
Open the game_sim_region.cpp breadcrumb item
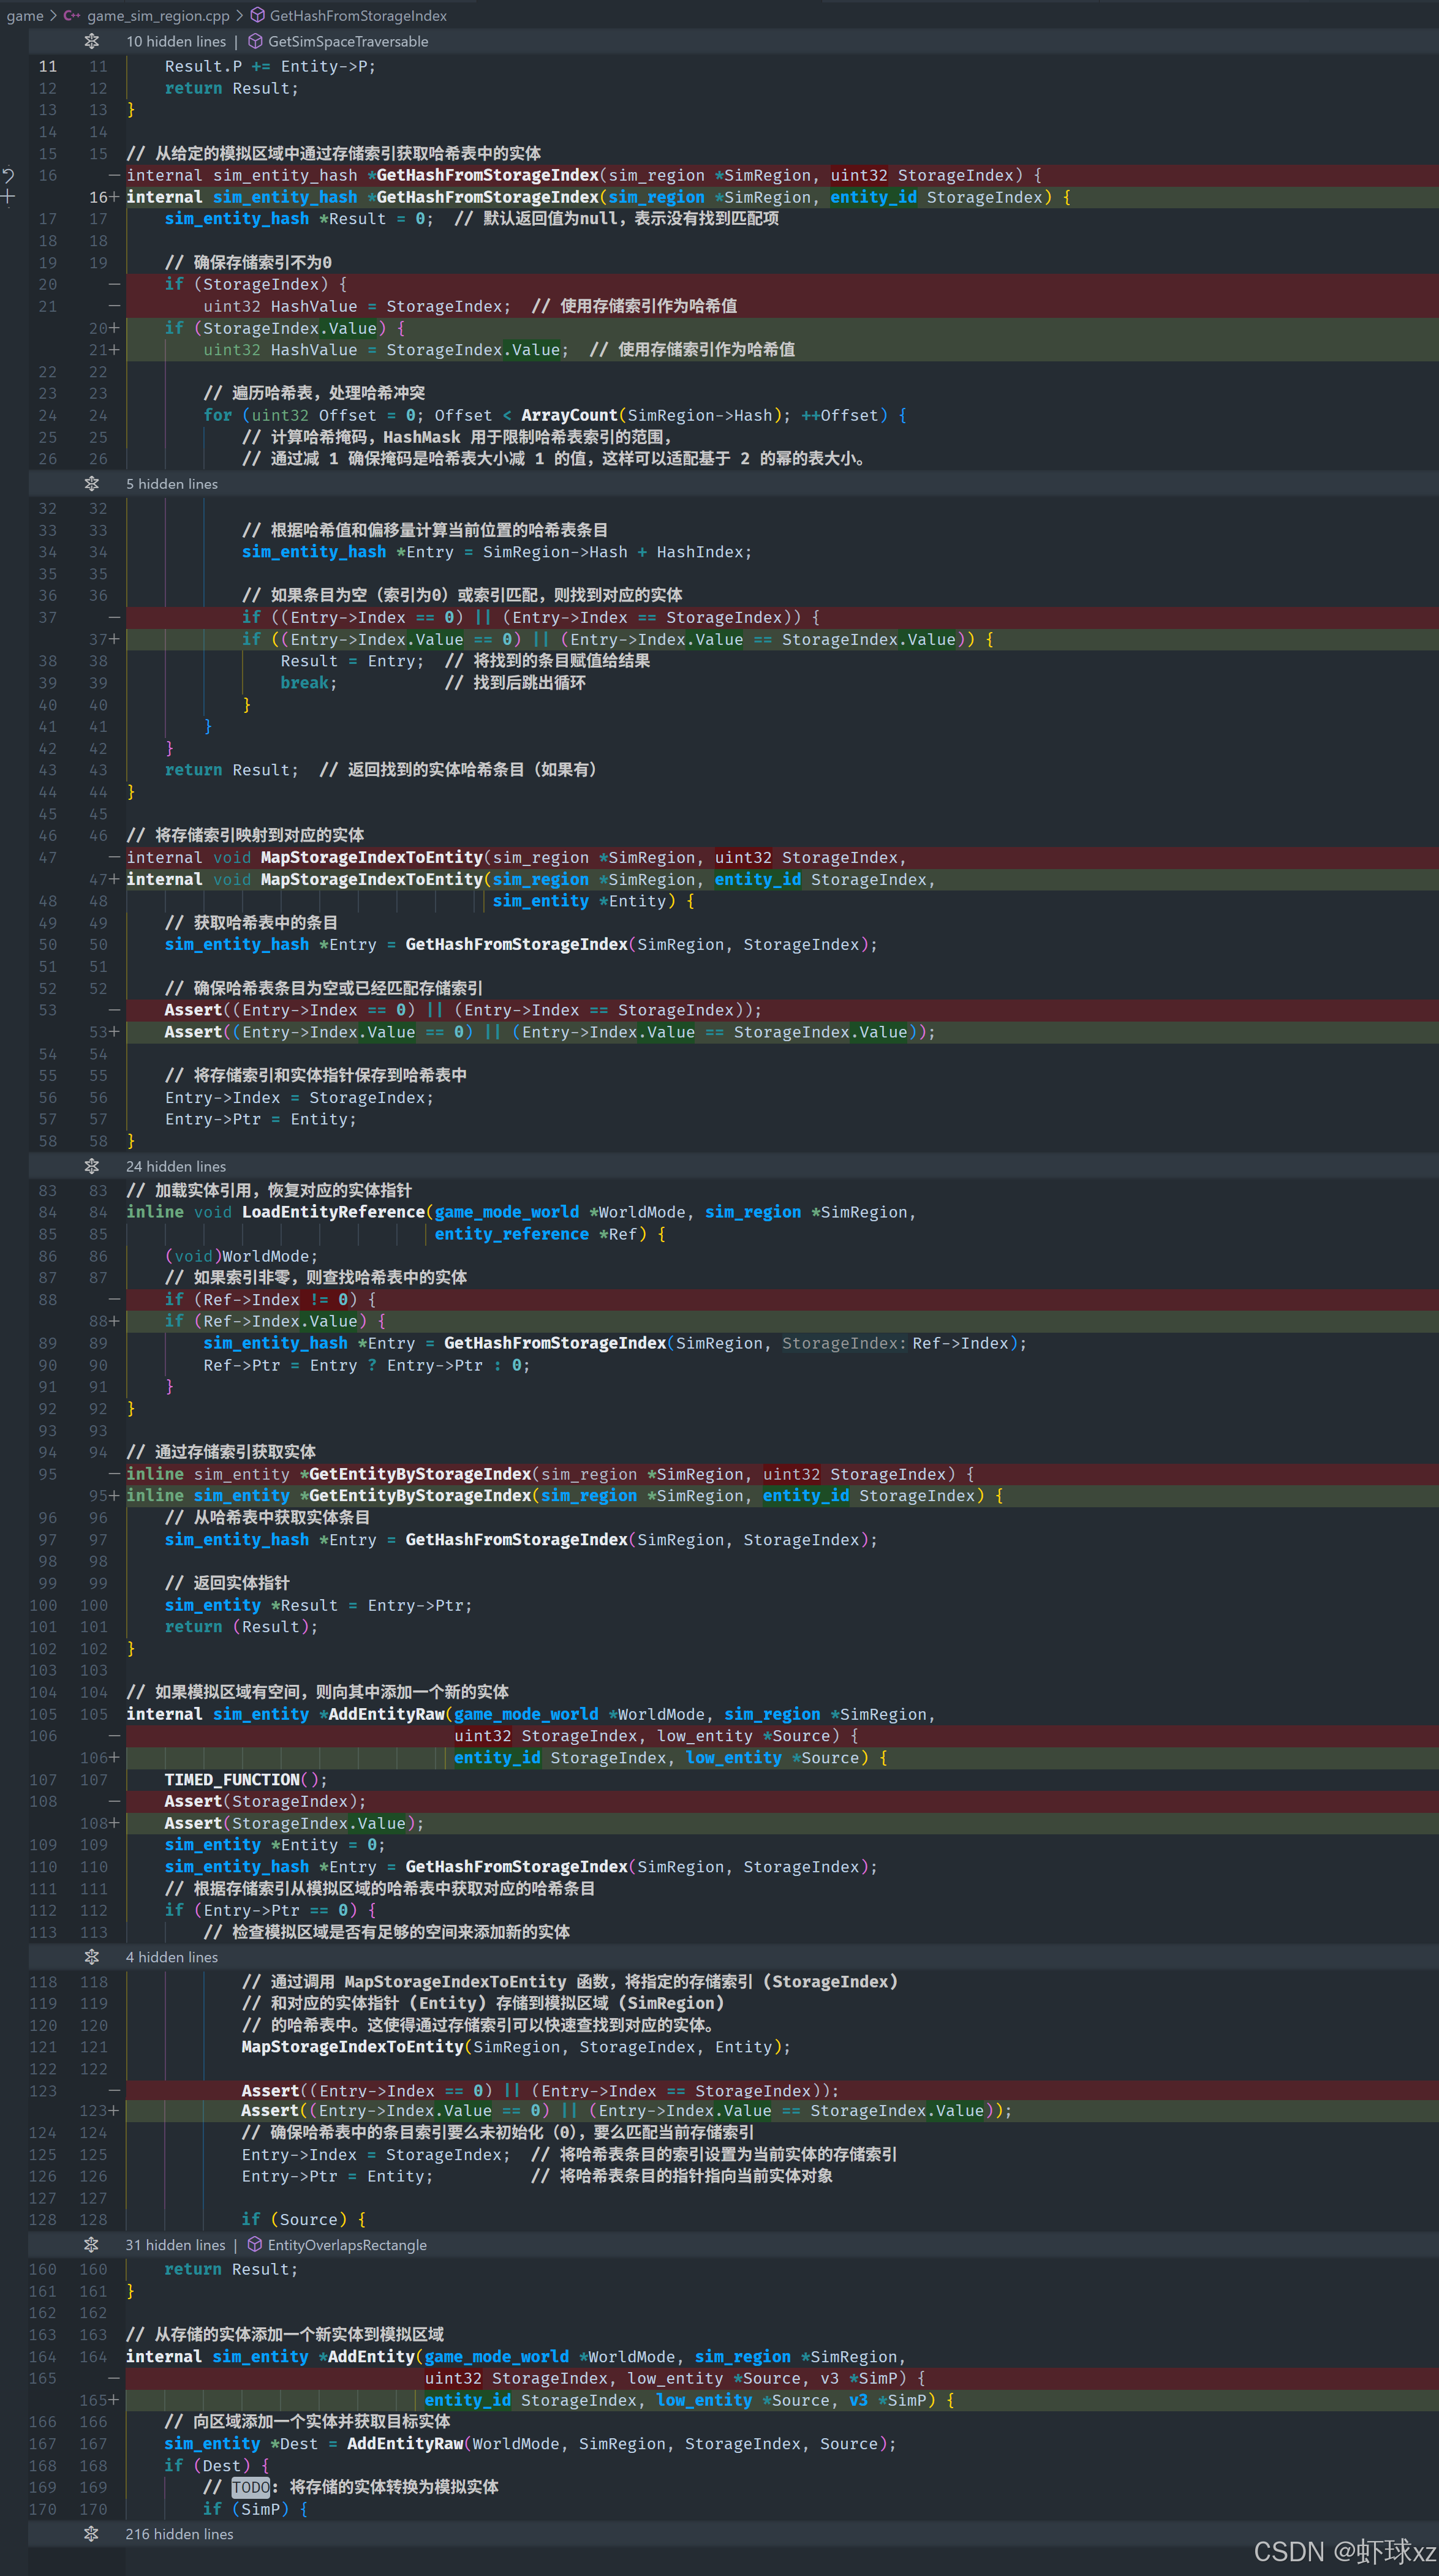(158, 15)
